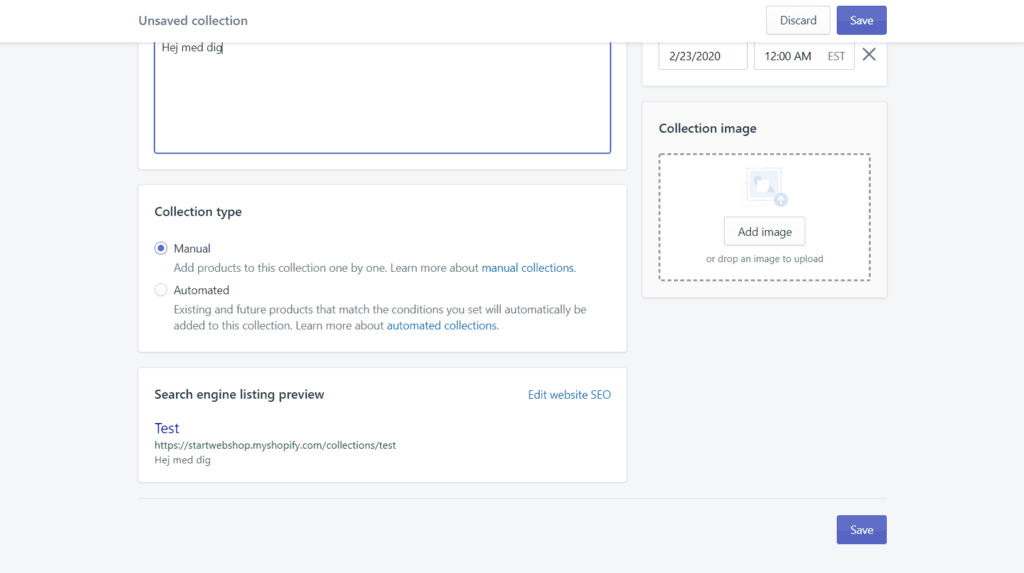
Task: Click the image upload placeholder icon
Action: [764, 188]
